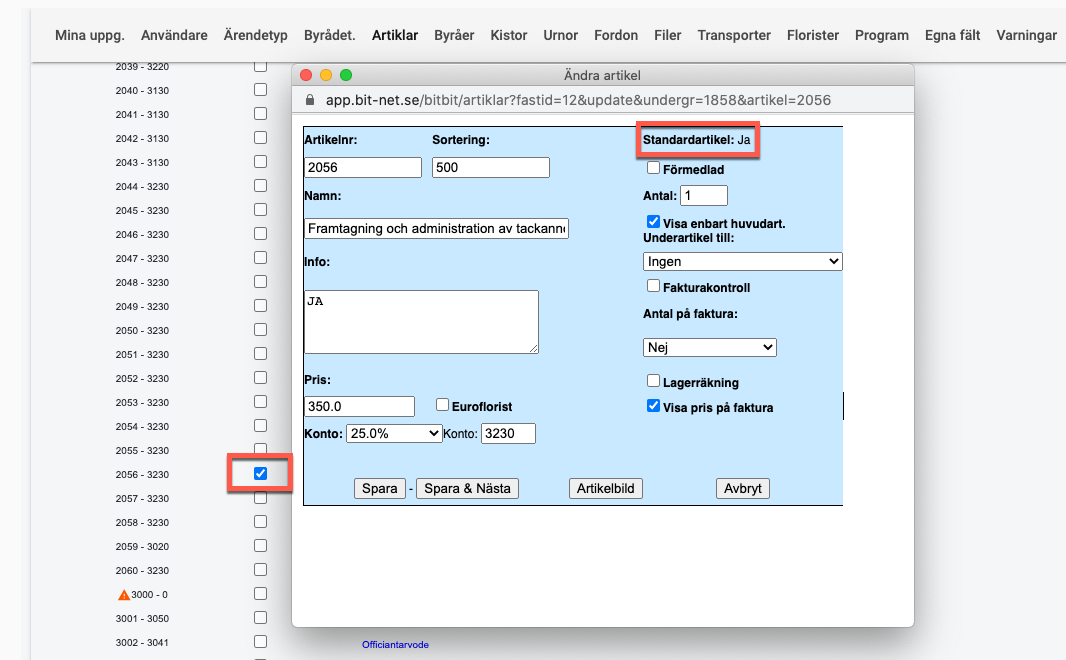The image size is (1066, 660).
Task: Click the Spara & Nästa button
Action: coord(467,489)
